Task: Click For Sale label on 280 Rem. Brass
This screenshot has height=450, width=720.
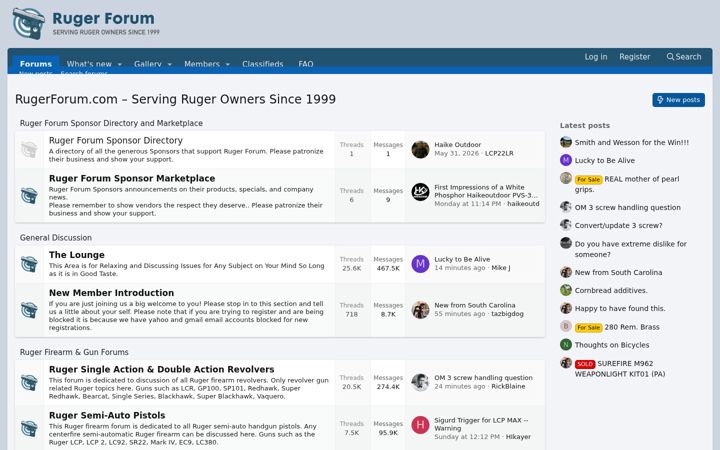Action: point(588,327)
